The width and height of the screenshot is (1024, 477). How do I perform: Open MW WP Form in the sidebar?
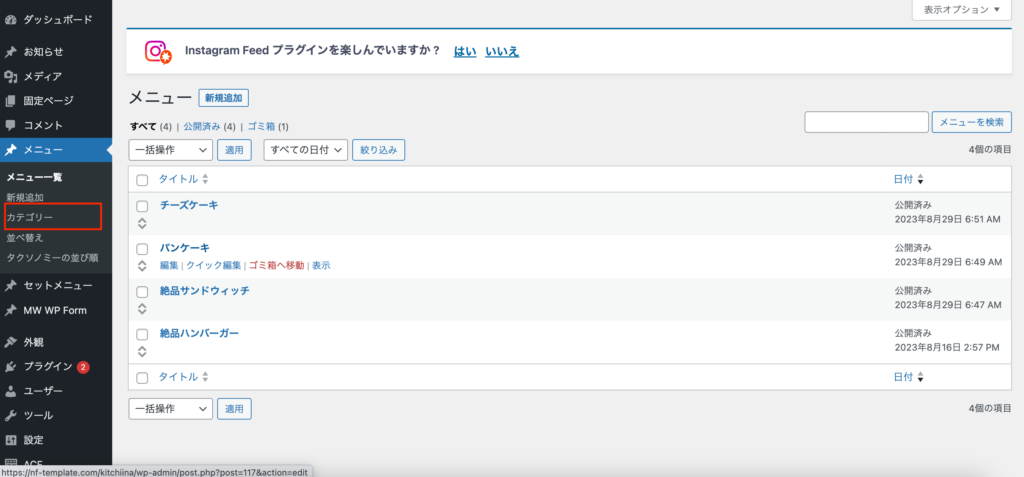pyautogui.click(x=55, y=310)
